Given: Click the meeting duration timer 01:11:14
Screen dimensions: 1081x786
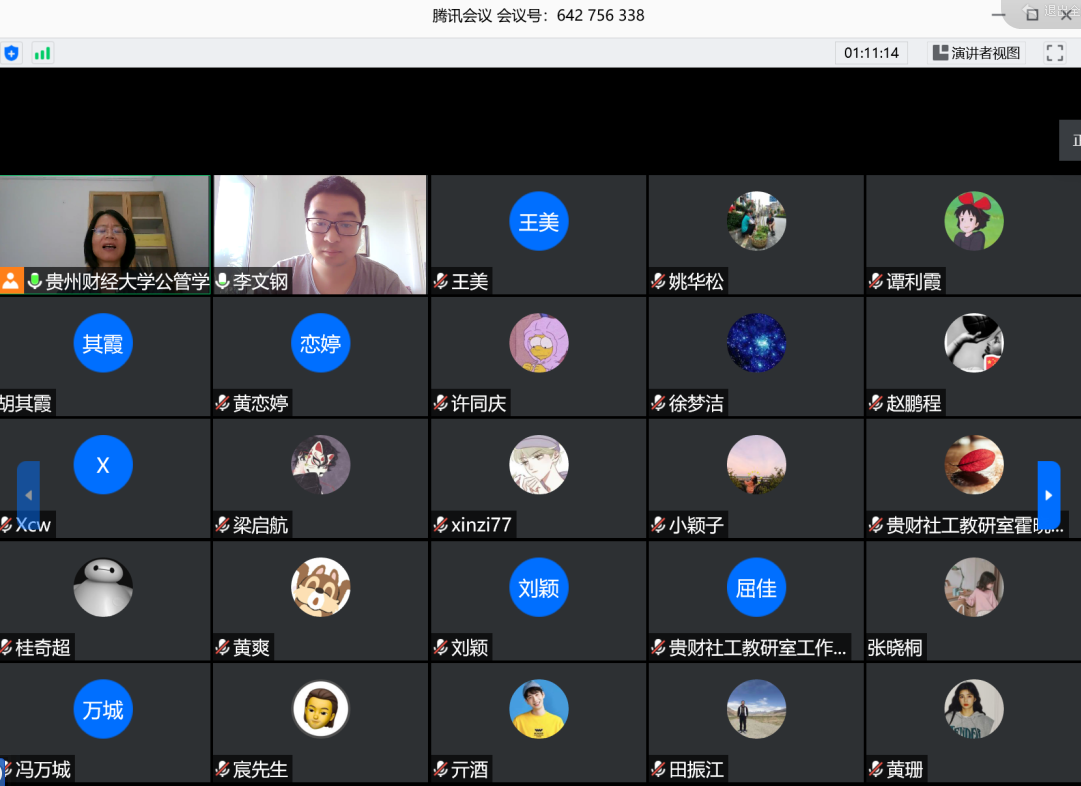Looking at the screenshot, I should click(871, 53).
